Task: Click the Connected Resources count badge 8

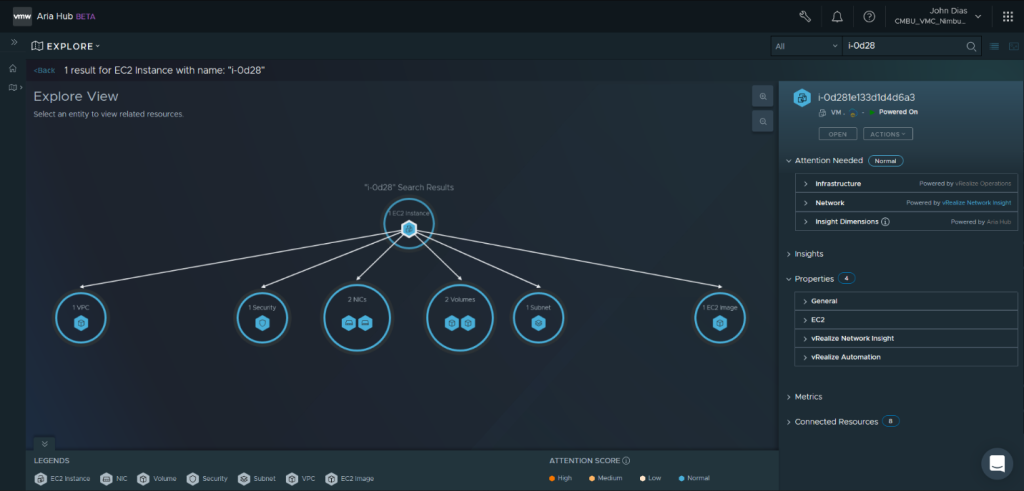Action: click(x=891, y=422)
